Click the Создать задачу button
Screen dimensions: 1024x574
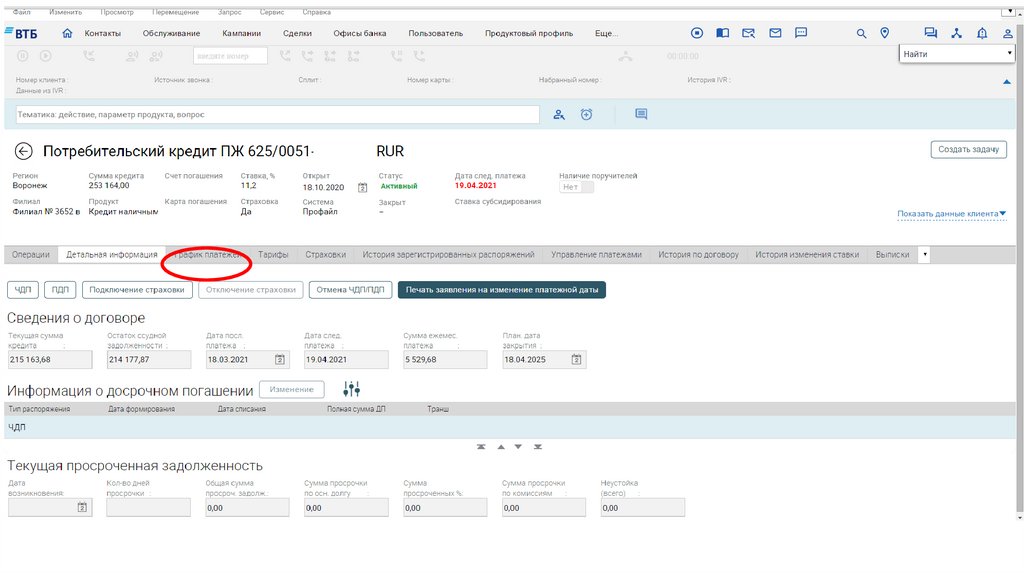[968, 149]
